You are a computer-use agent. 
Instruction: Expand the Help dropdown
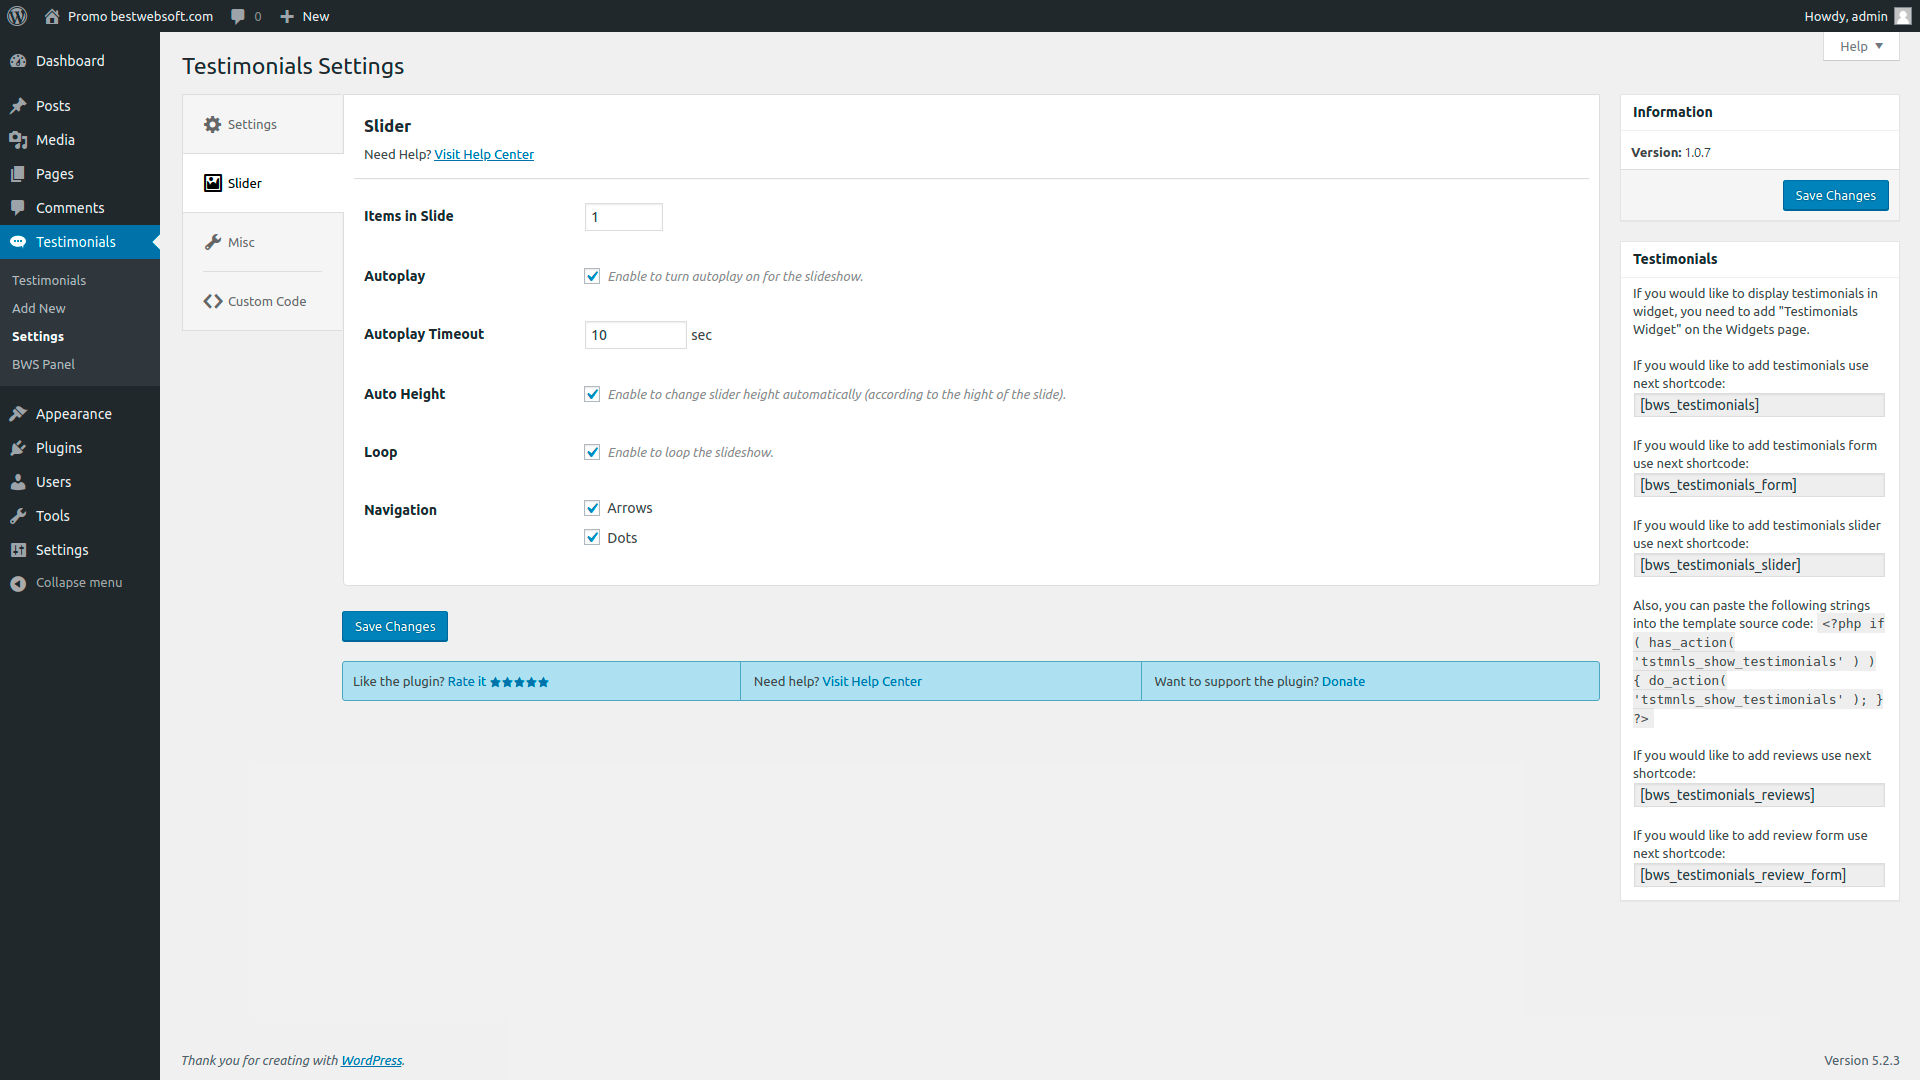(x=1860, y=46)
